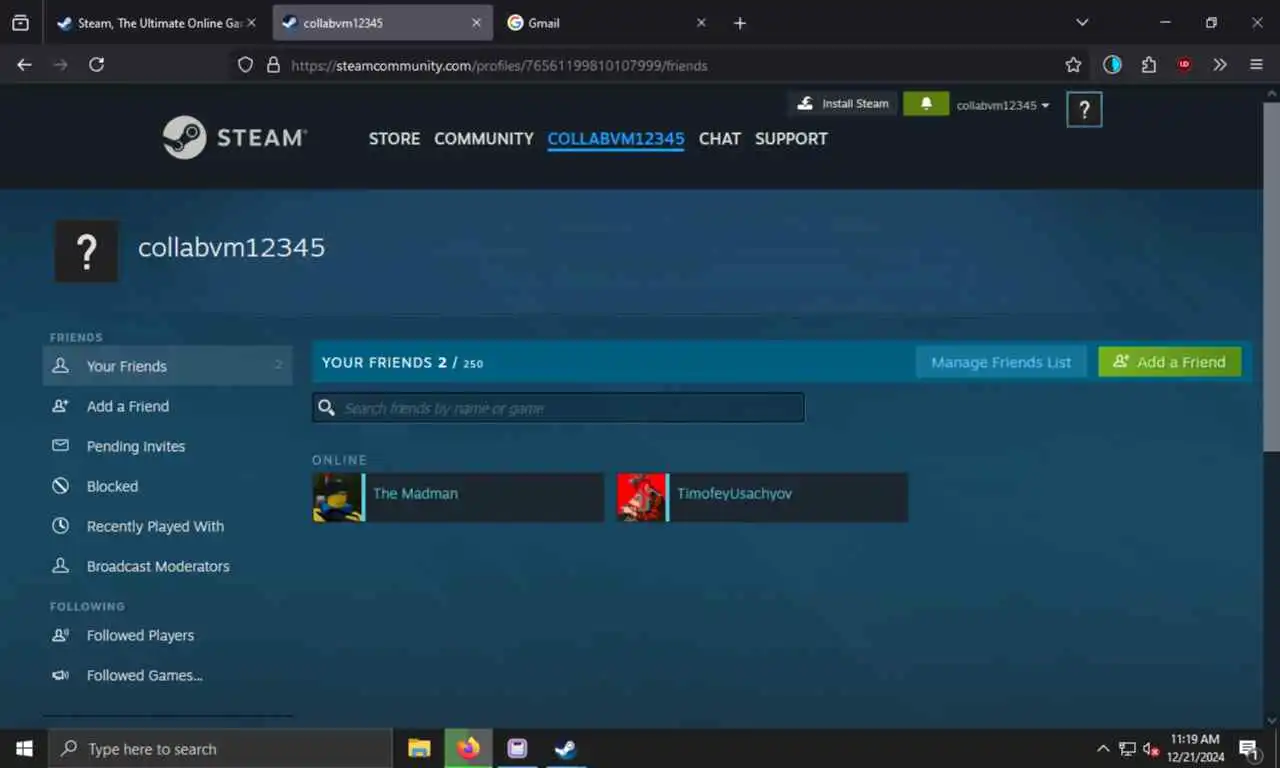Click the page vertical scrollbar thumb
This screenshot has width=1280, height=768.
(x=1271, y=276)
